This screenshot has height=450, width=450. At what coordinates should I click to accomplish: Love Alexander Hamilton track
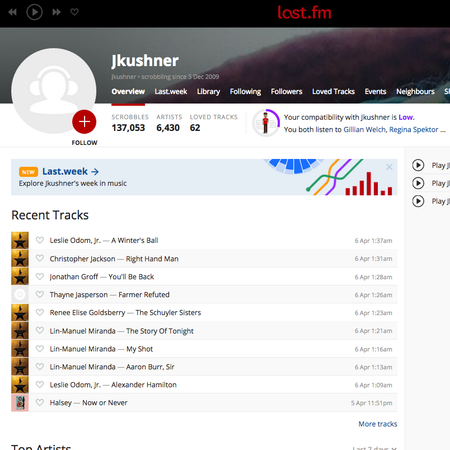40,384
